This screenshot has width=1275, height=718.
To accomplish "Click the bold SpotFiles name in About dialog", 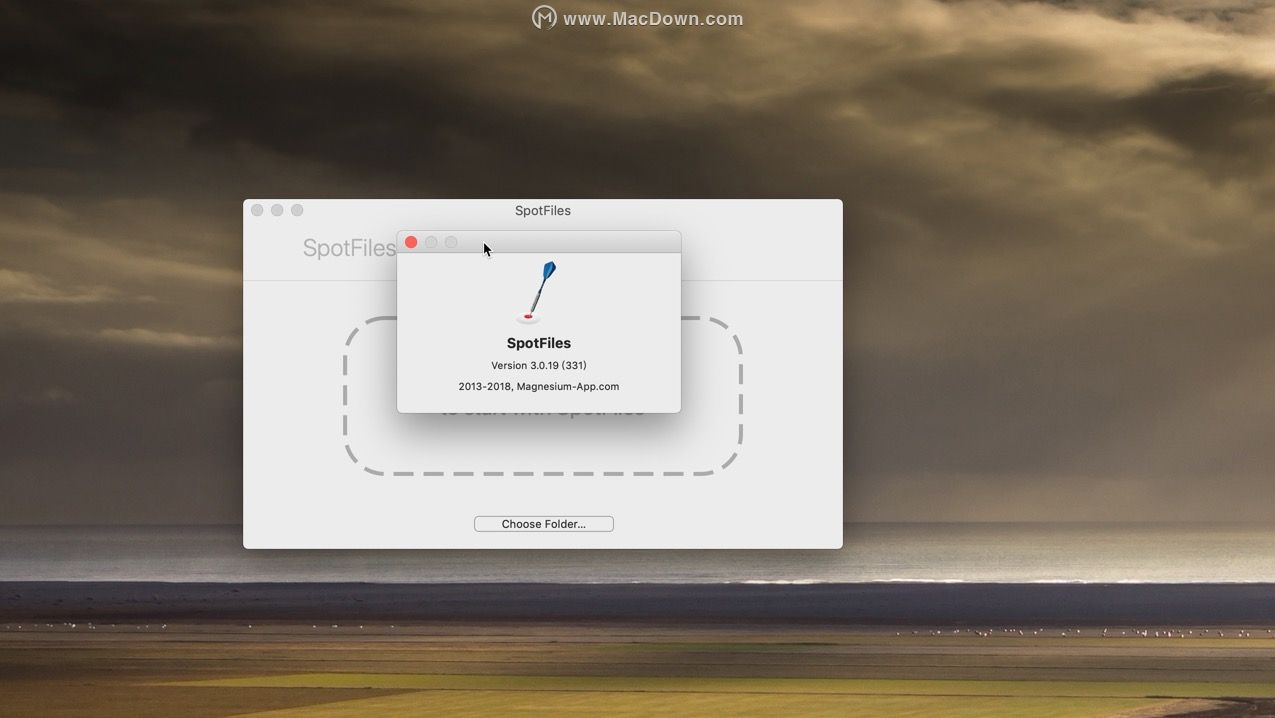I will 539,343.
